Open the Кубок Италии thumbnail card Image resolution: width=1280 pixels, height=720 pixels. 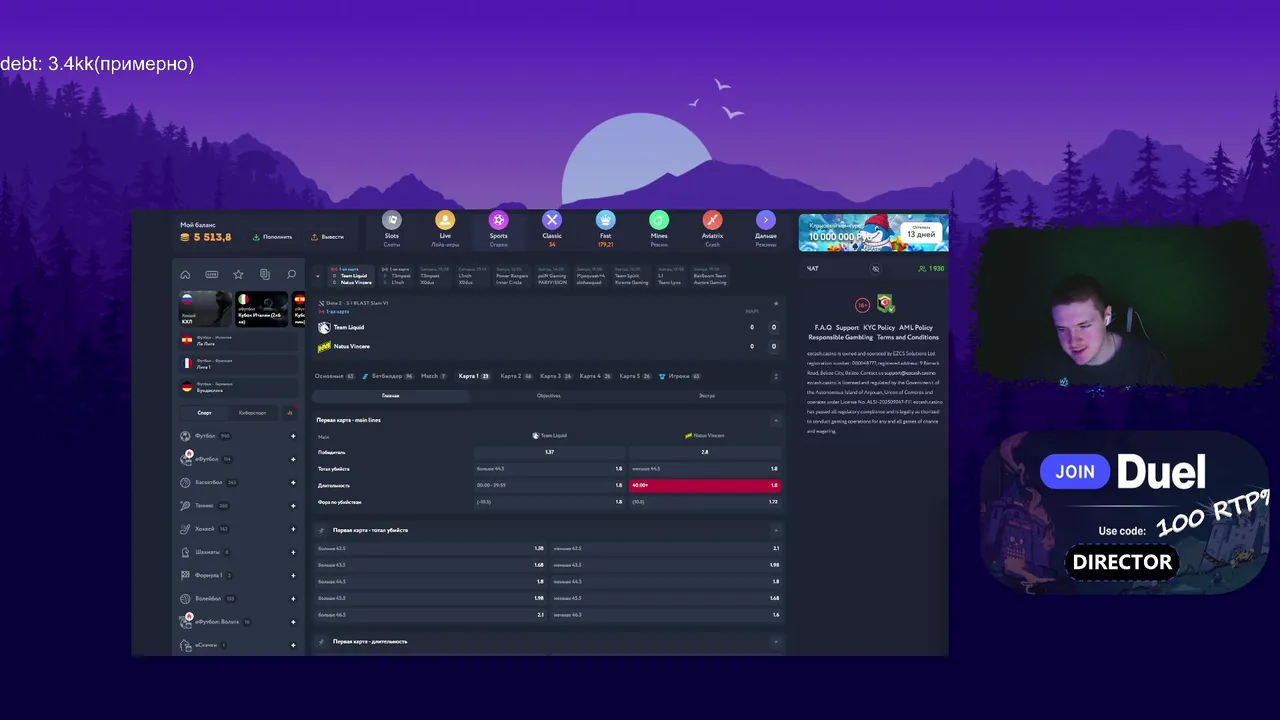[x=262, y=309]
